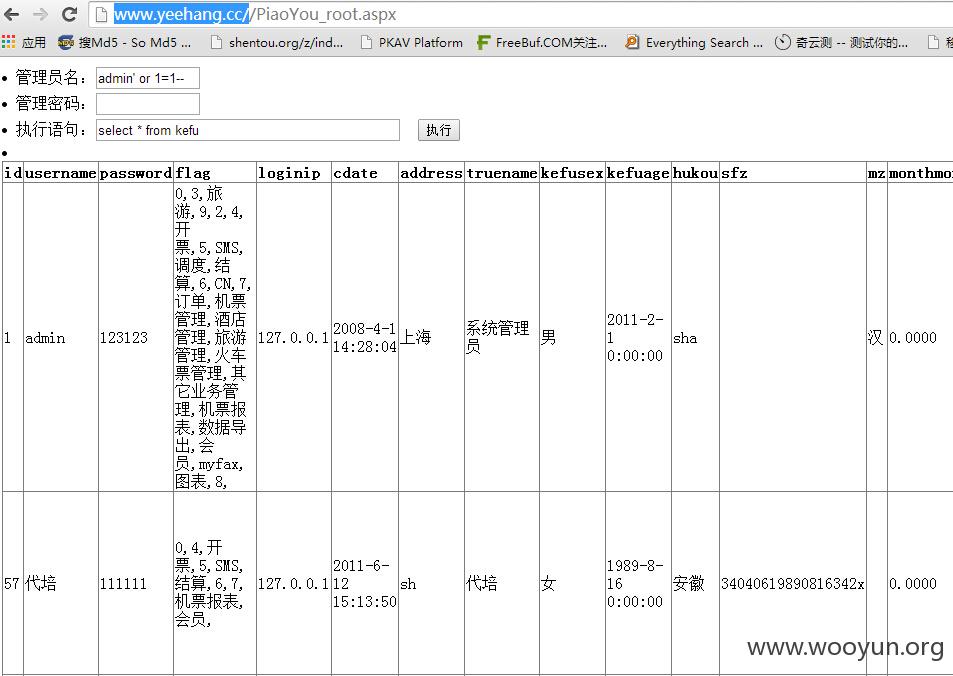Open the FreeBuf.COM bookmark
Viewport: 953px width, 676px height.
coord(542,43)
